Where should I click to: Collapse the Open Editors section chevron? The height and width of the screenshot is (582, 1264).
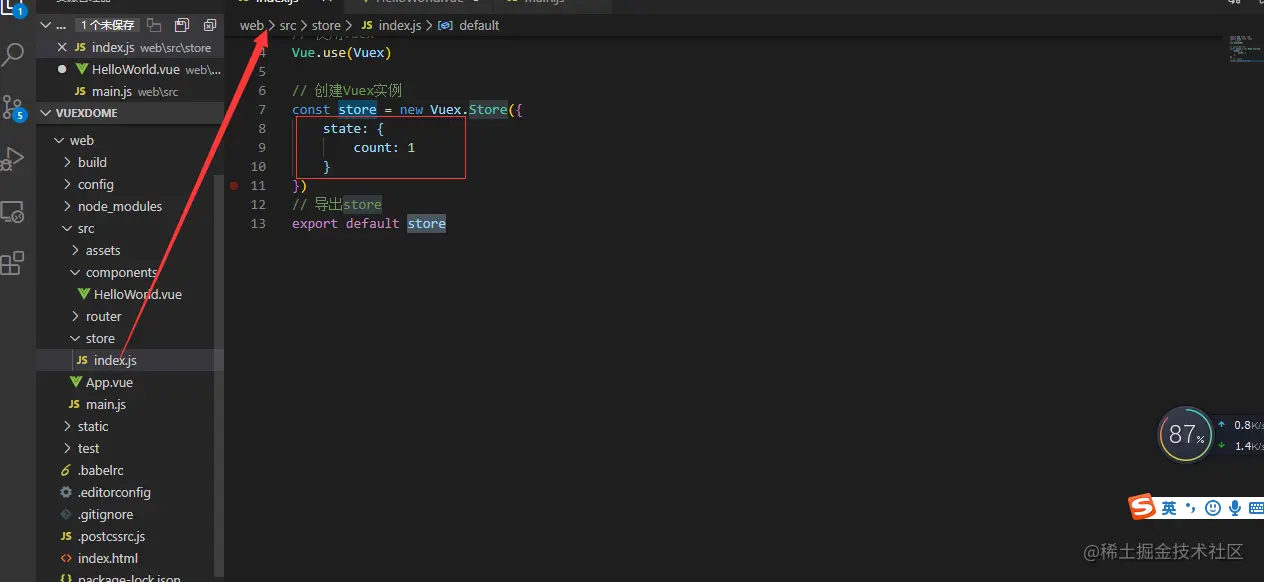pyautogui.click(x=46, y=25)
